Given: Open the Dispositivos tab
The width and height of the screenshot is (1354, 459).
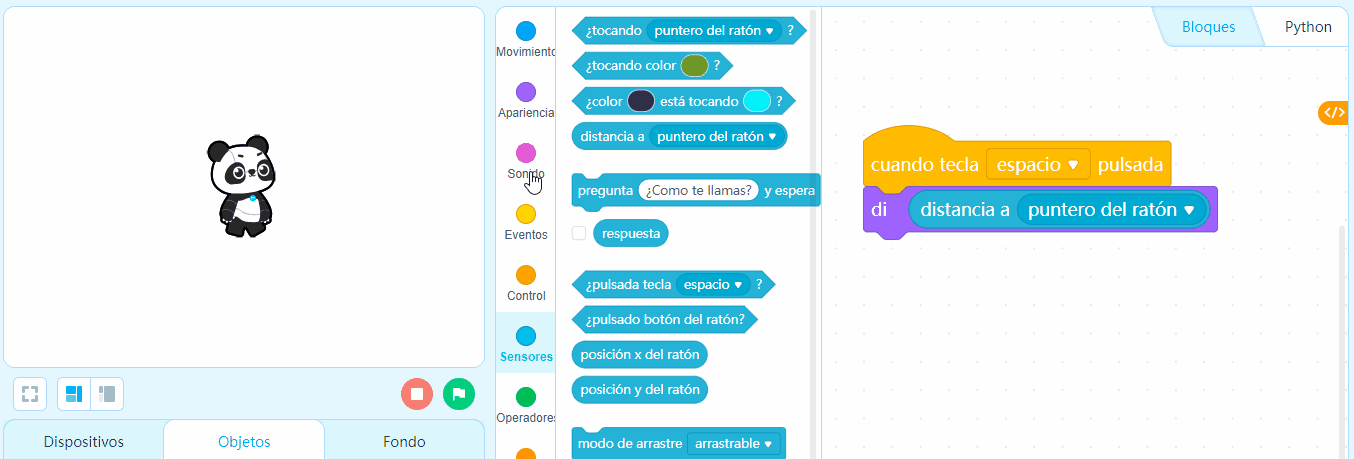Looking at the screenshot, I should [x=84, y=441].
